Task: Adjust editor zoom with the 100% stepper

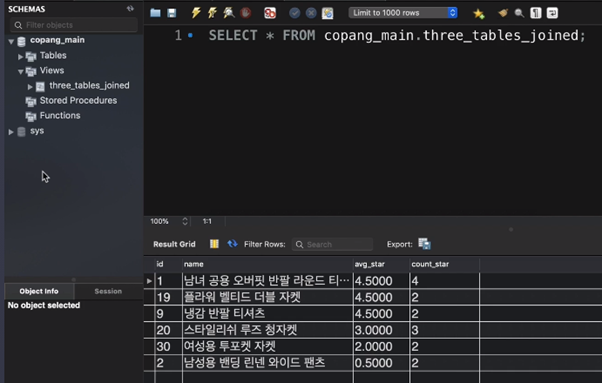Action: tap(185, 221)
